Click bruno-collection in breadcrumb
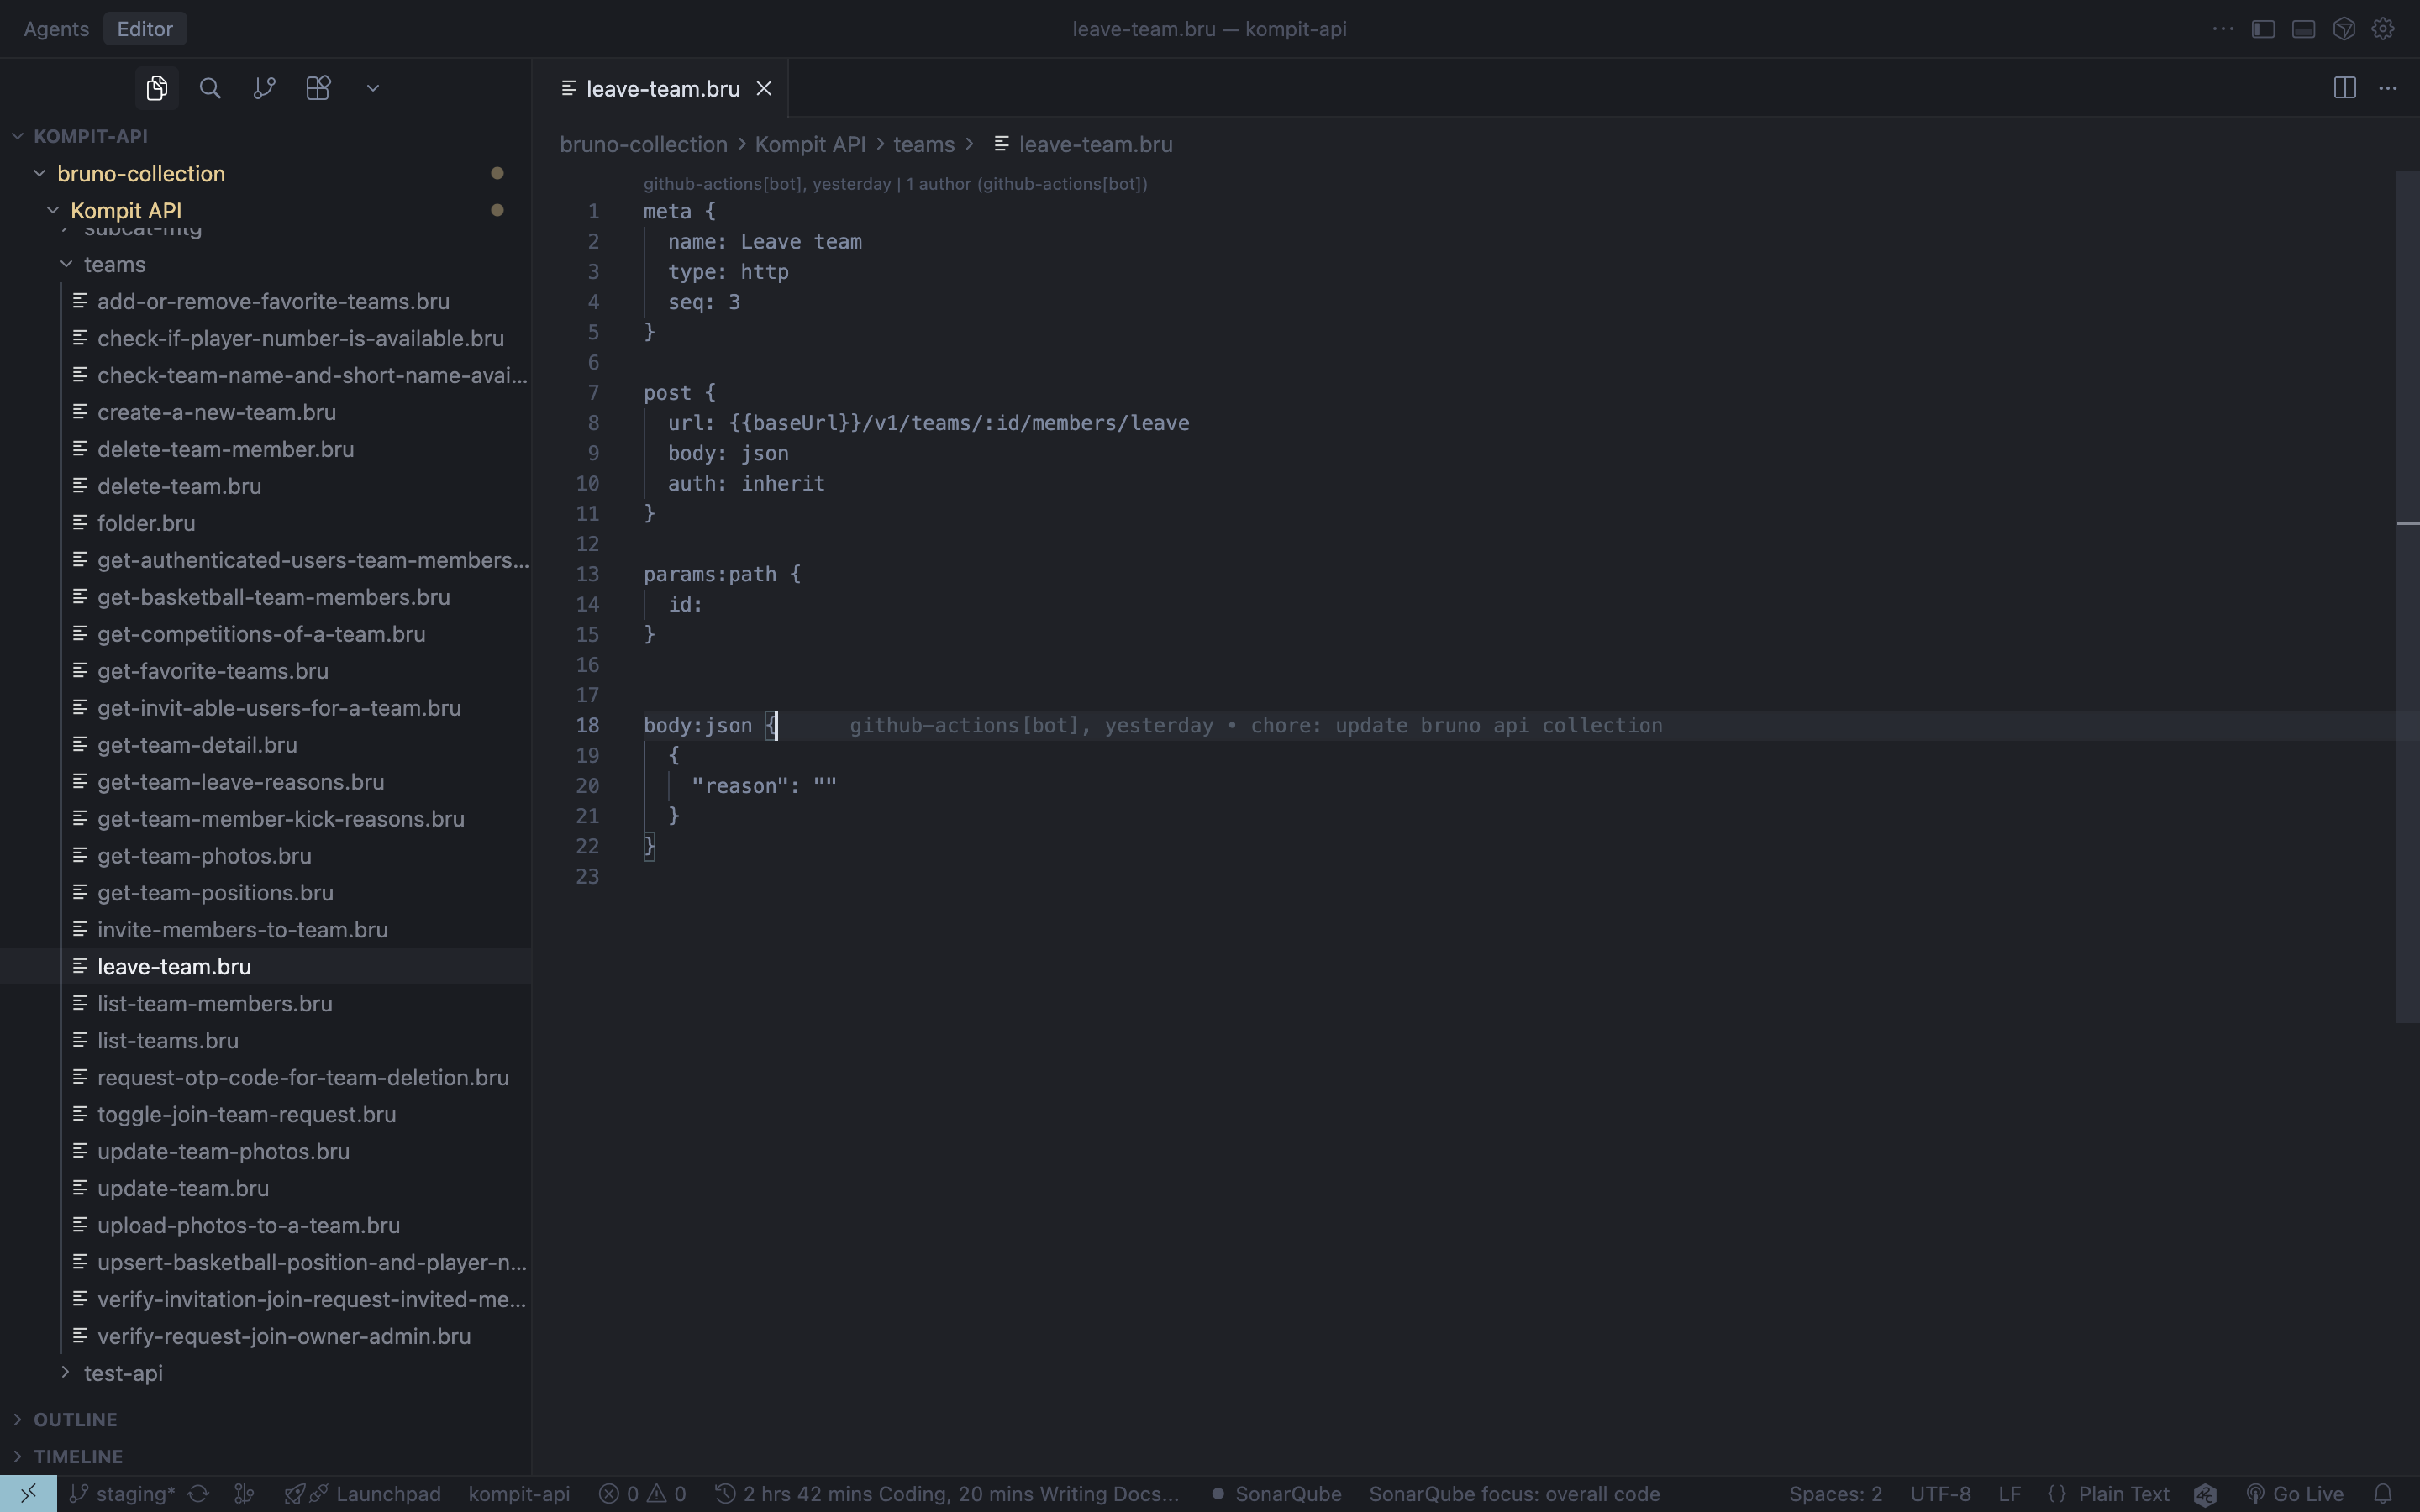The height and width of the screenshot is (1512, 2420). pyautogui.click(x=643, y=144)
